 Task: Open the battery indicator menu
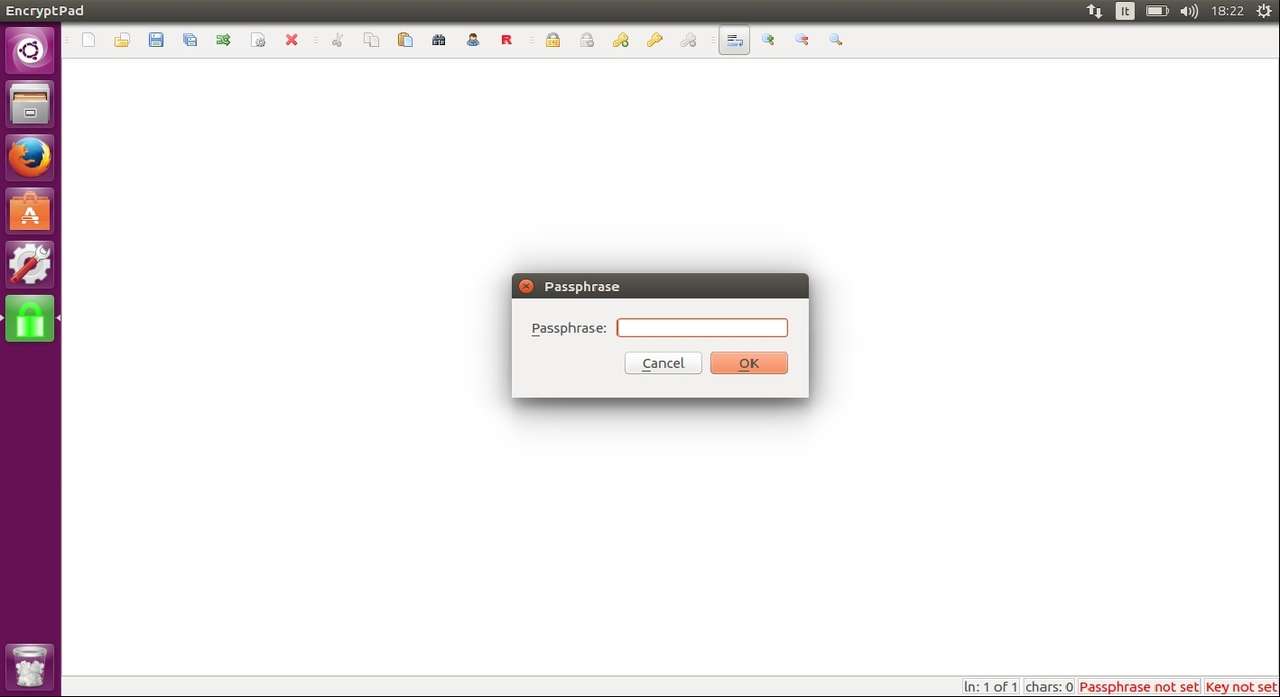pyautogui.click(x=1157, y=11)
